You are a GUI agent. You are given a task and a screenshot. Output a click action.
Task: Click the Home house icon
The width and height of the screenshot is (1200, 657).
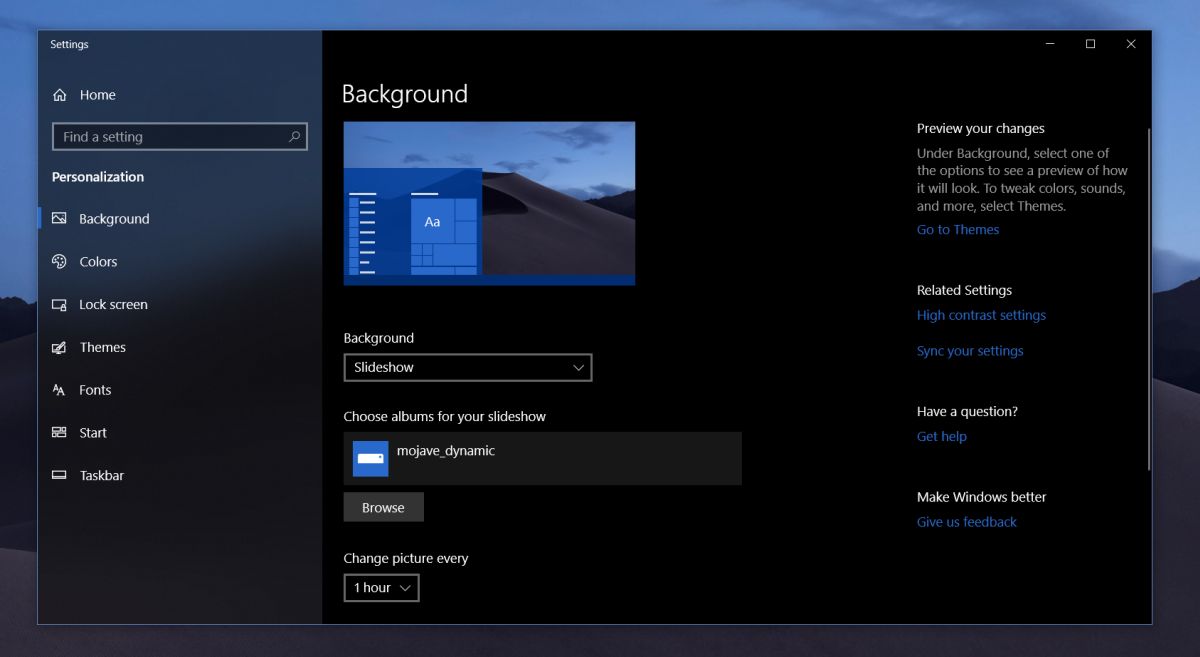pyautogui.click(x=61, y=94)
